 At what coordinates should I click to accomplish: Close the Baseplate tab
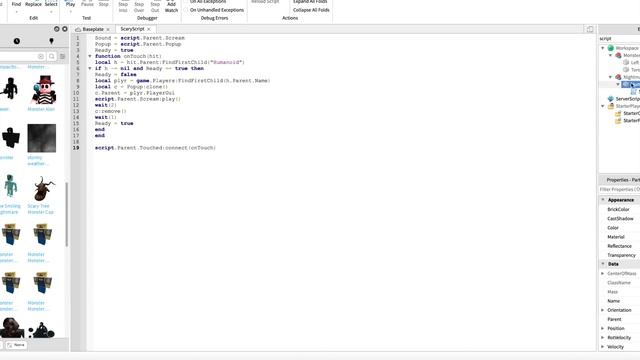pos(108,29)
